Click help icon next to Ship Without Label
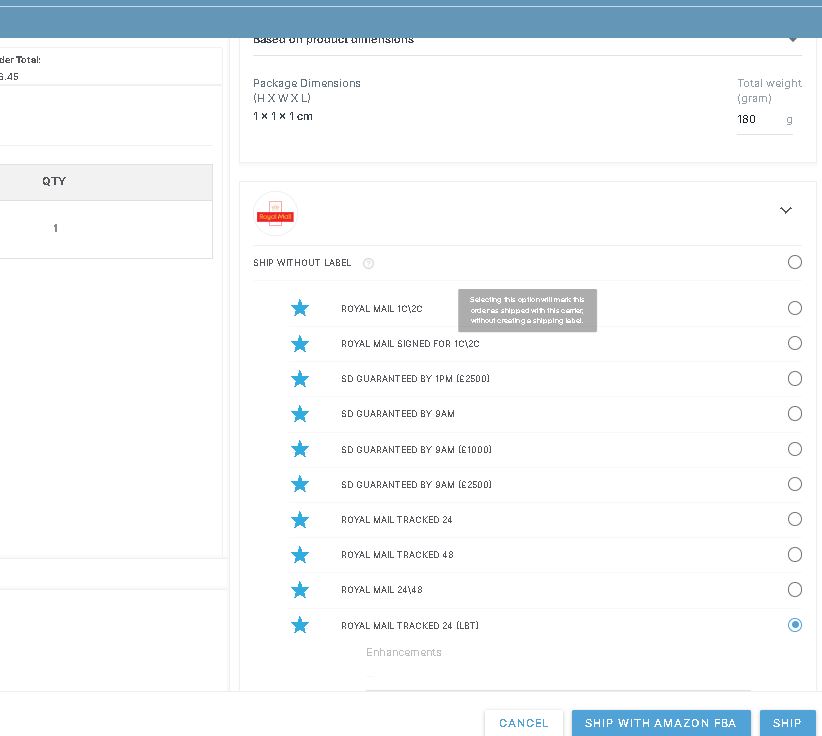The width and height of the screenshot is (822, 736). pos(369,263)
